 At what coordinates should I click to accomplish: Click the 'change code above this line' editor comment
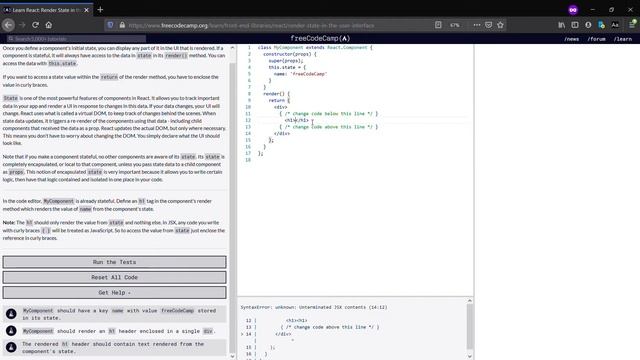tap(329, 127)
